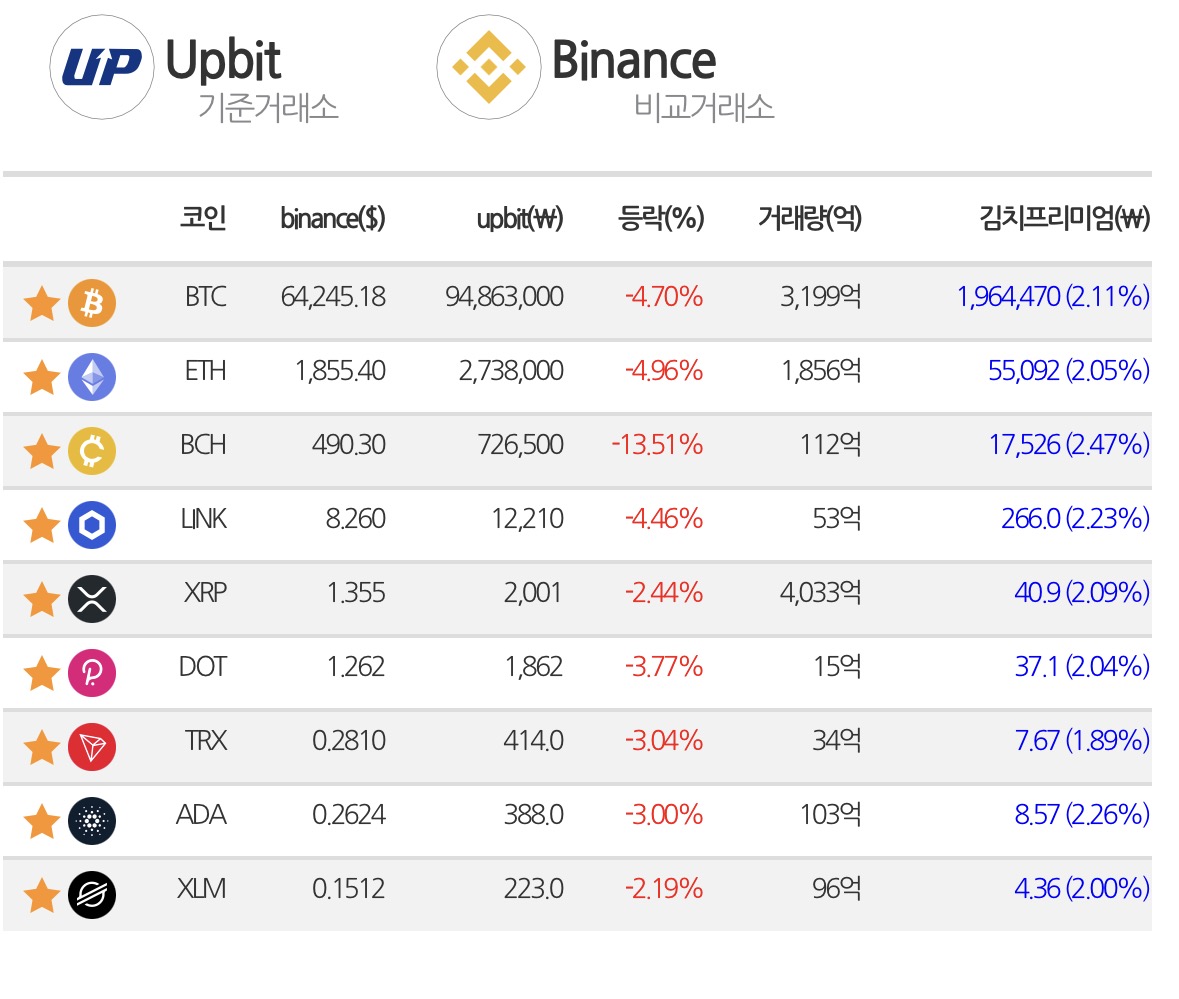Sort by the 등락(%) column header
This screenshot has height=999, width=1179.
[x=661, y=218]
